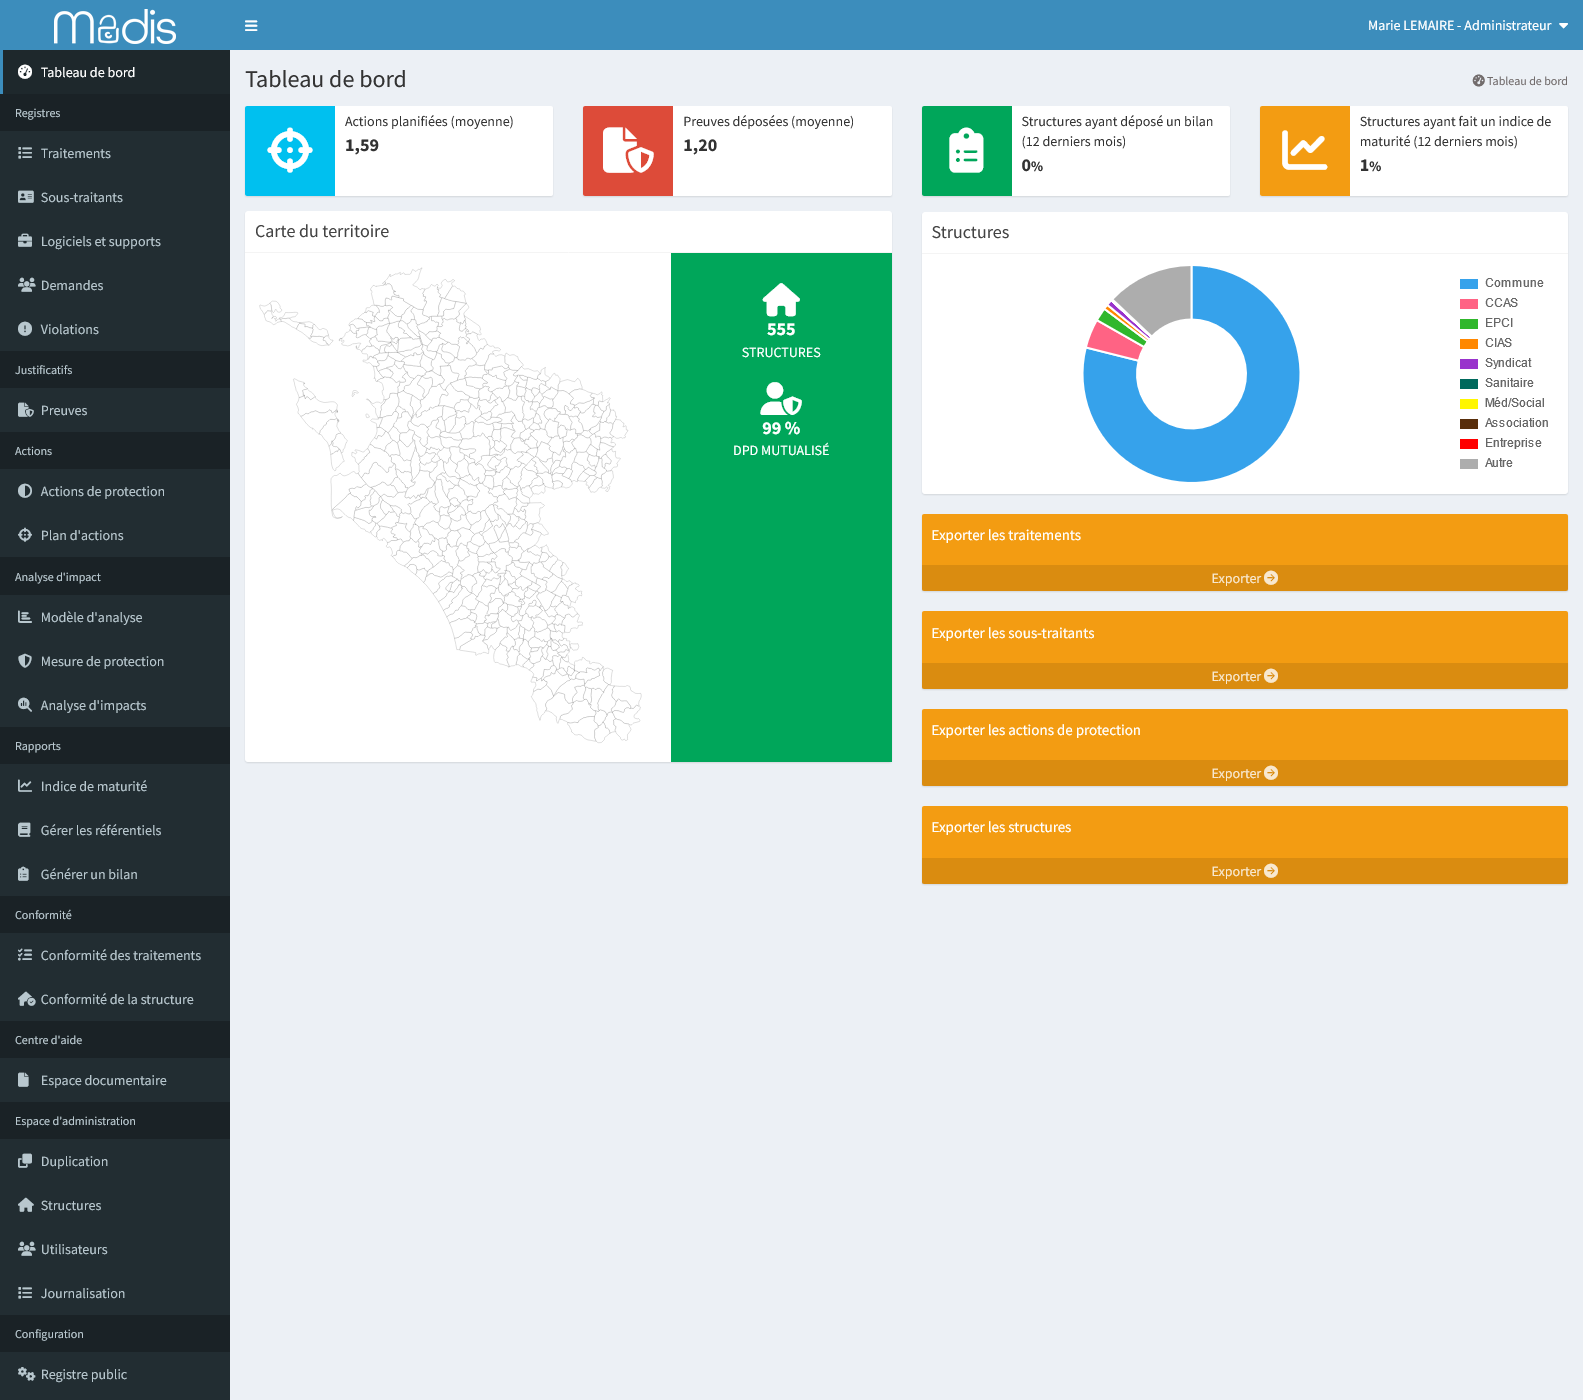The height and width of the screenshot is (1400, 1583).
Task: Click the crosshair icon for planned actions
Action: [x=290, y=151]
